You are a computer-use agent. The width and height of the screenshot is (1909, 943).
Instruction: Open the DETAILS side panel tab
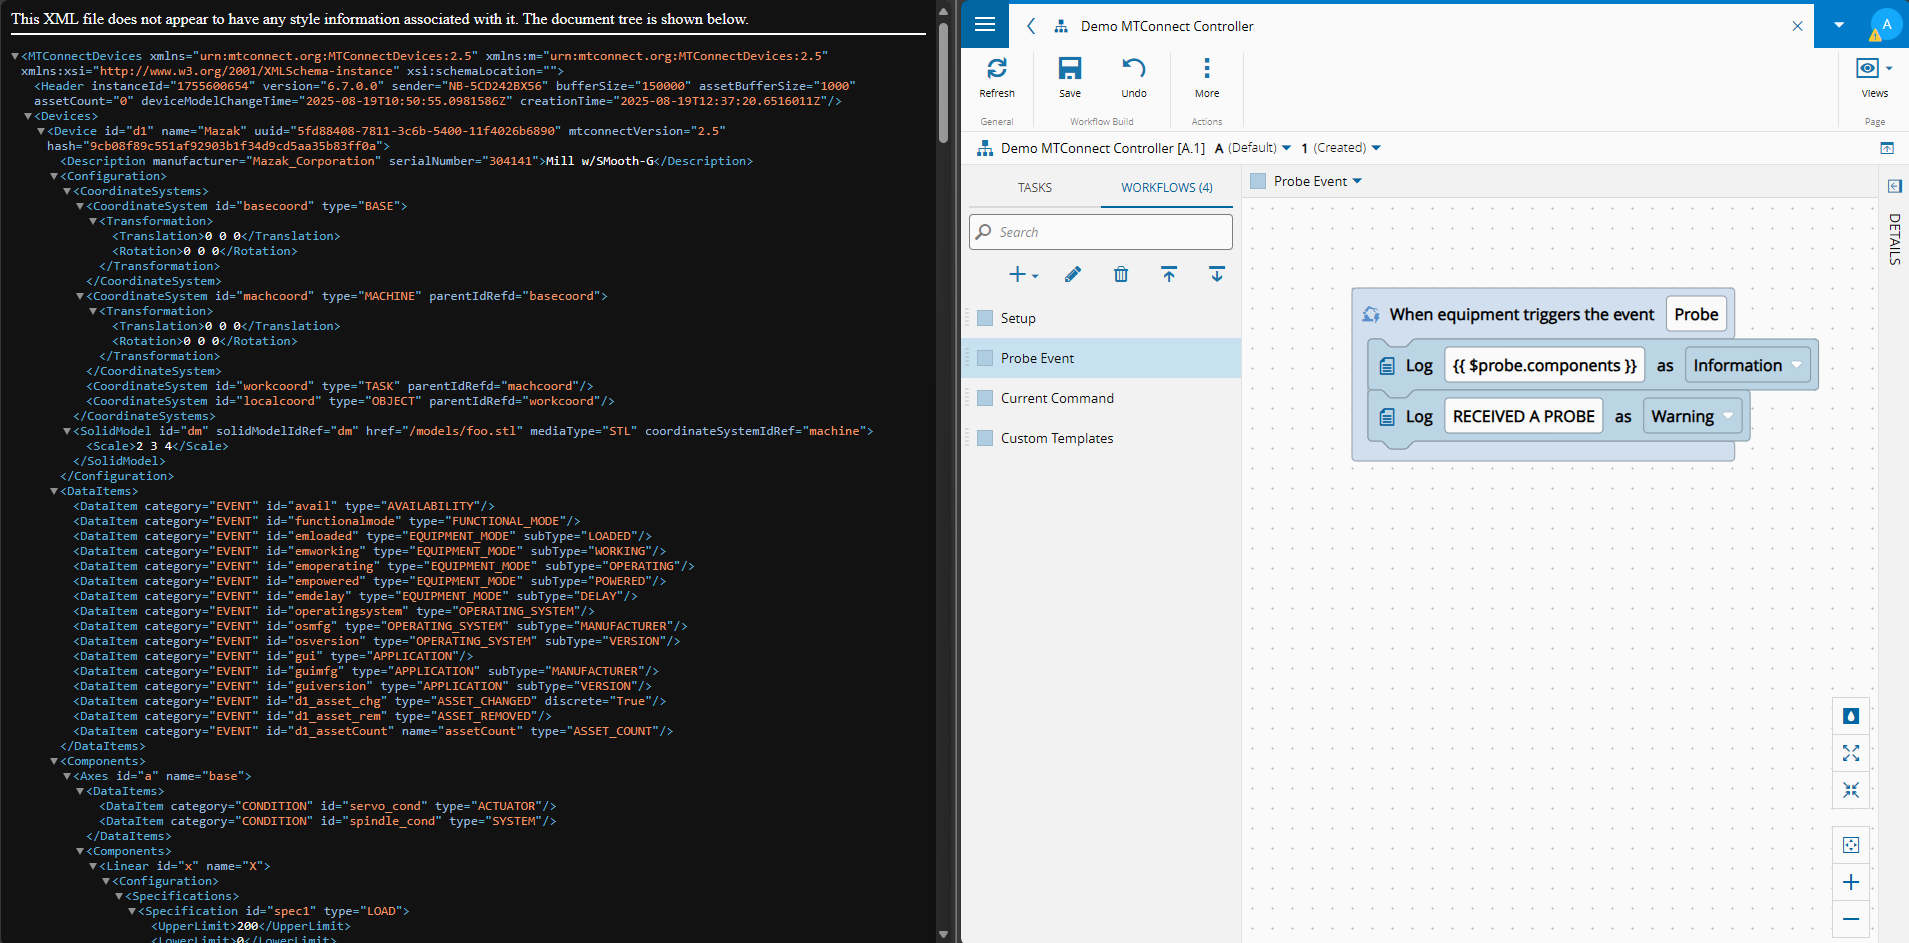[x=1893, y=238]
